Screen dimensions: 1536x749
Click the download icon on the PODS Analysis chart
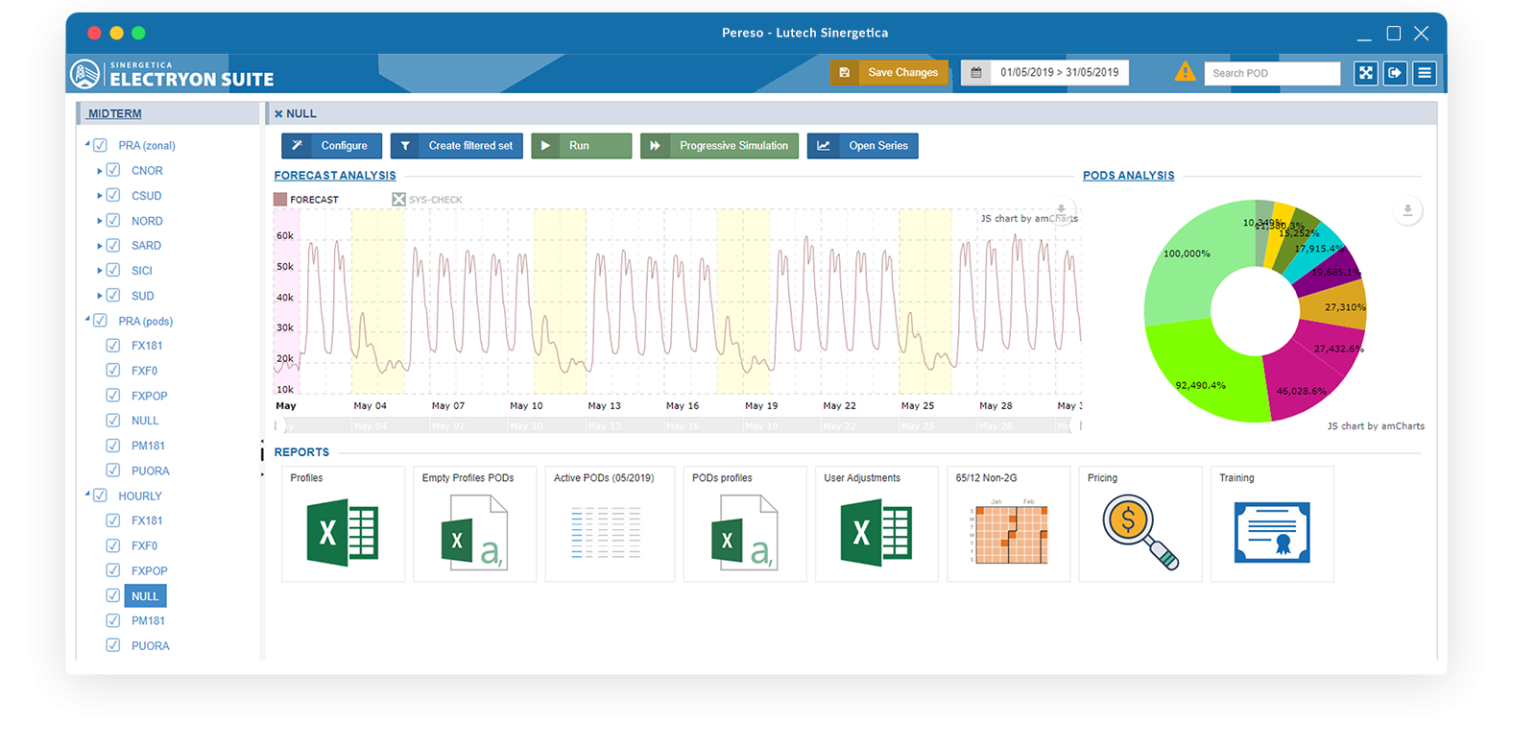pos(1407,210)
